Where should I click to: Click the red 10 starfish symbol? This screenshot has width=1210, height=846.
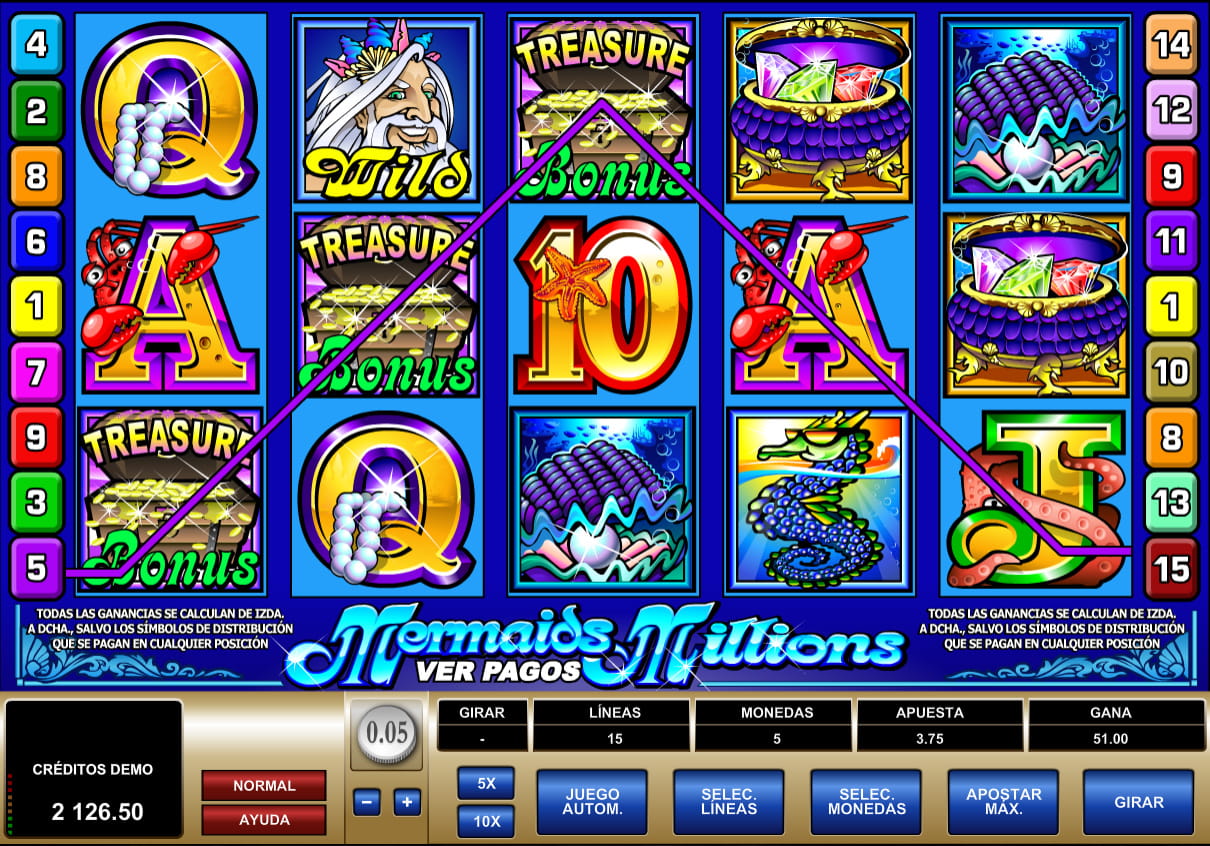click(x=602, y=303)
